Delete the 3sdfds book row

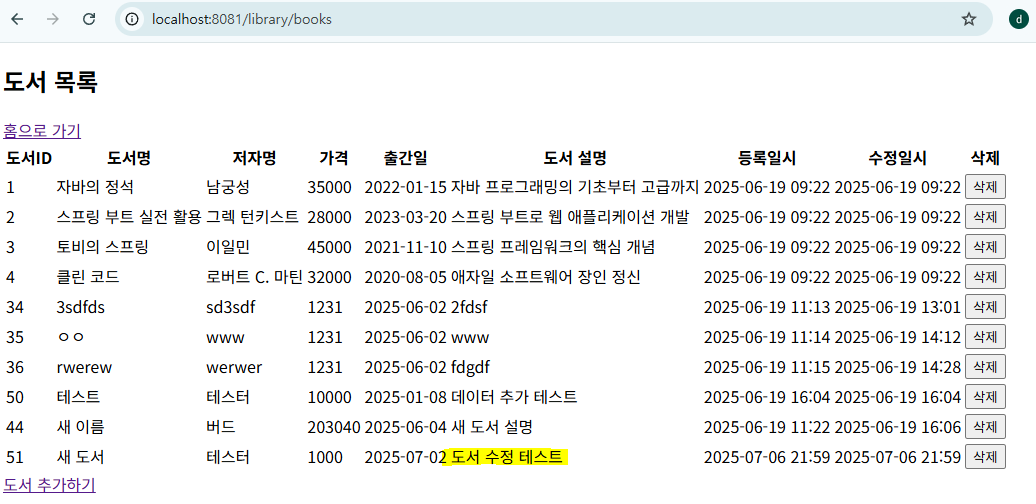(985, 306)
